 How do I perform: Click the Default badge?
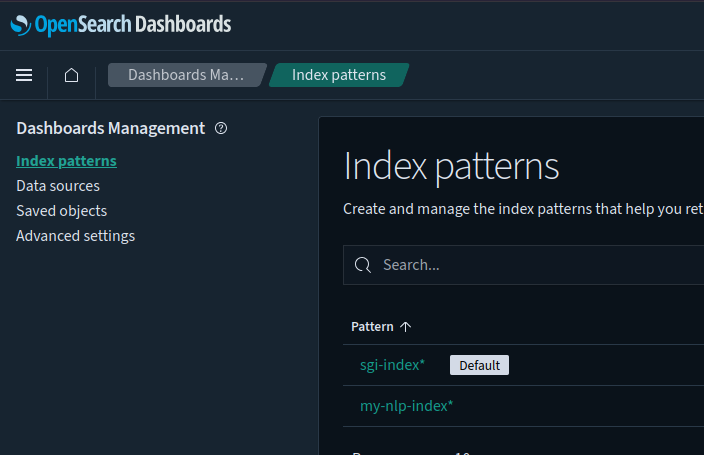coord(480,365)
